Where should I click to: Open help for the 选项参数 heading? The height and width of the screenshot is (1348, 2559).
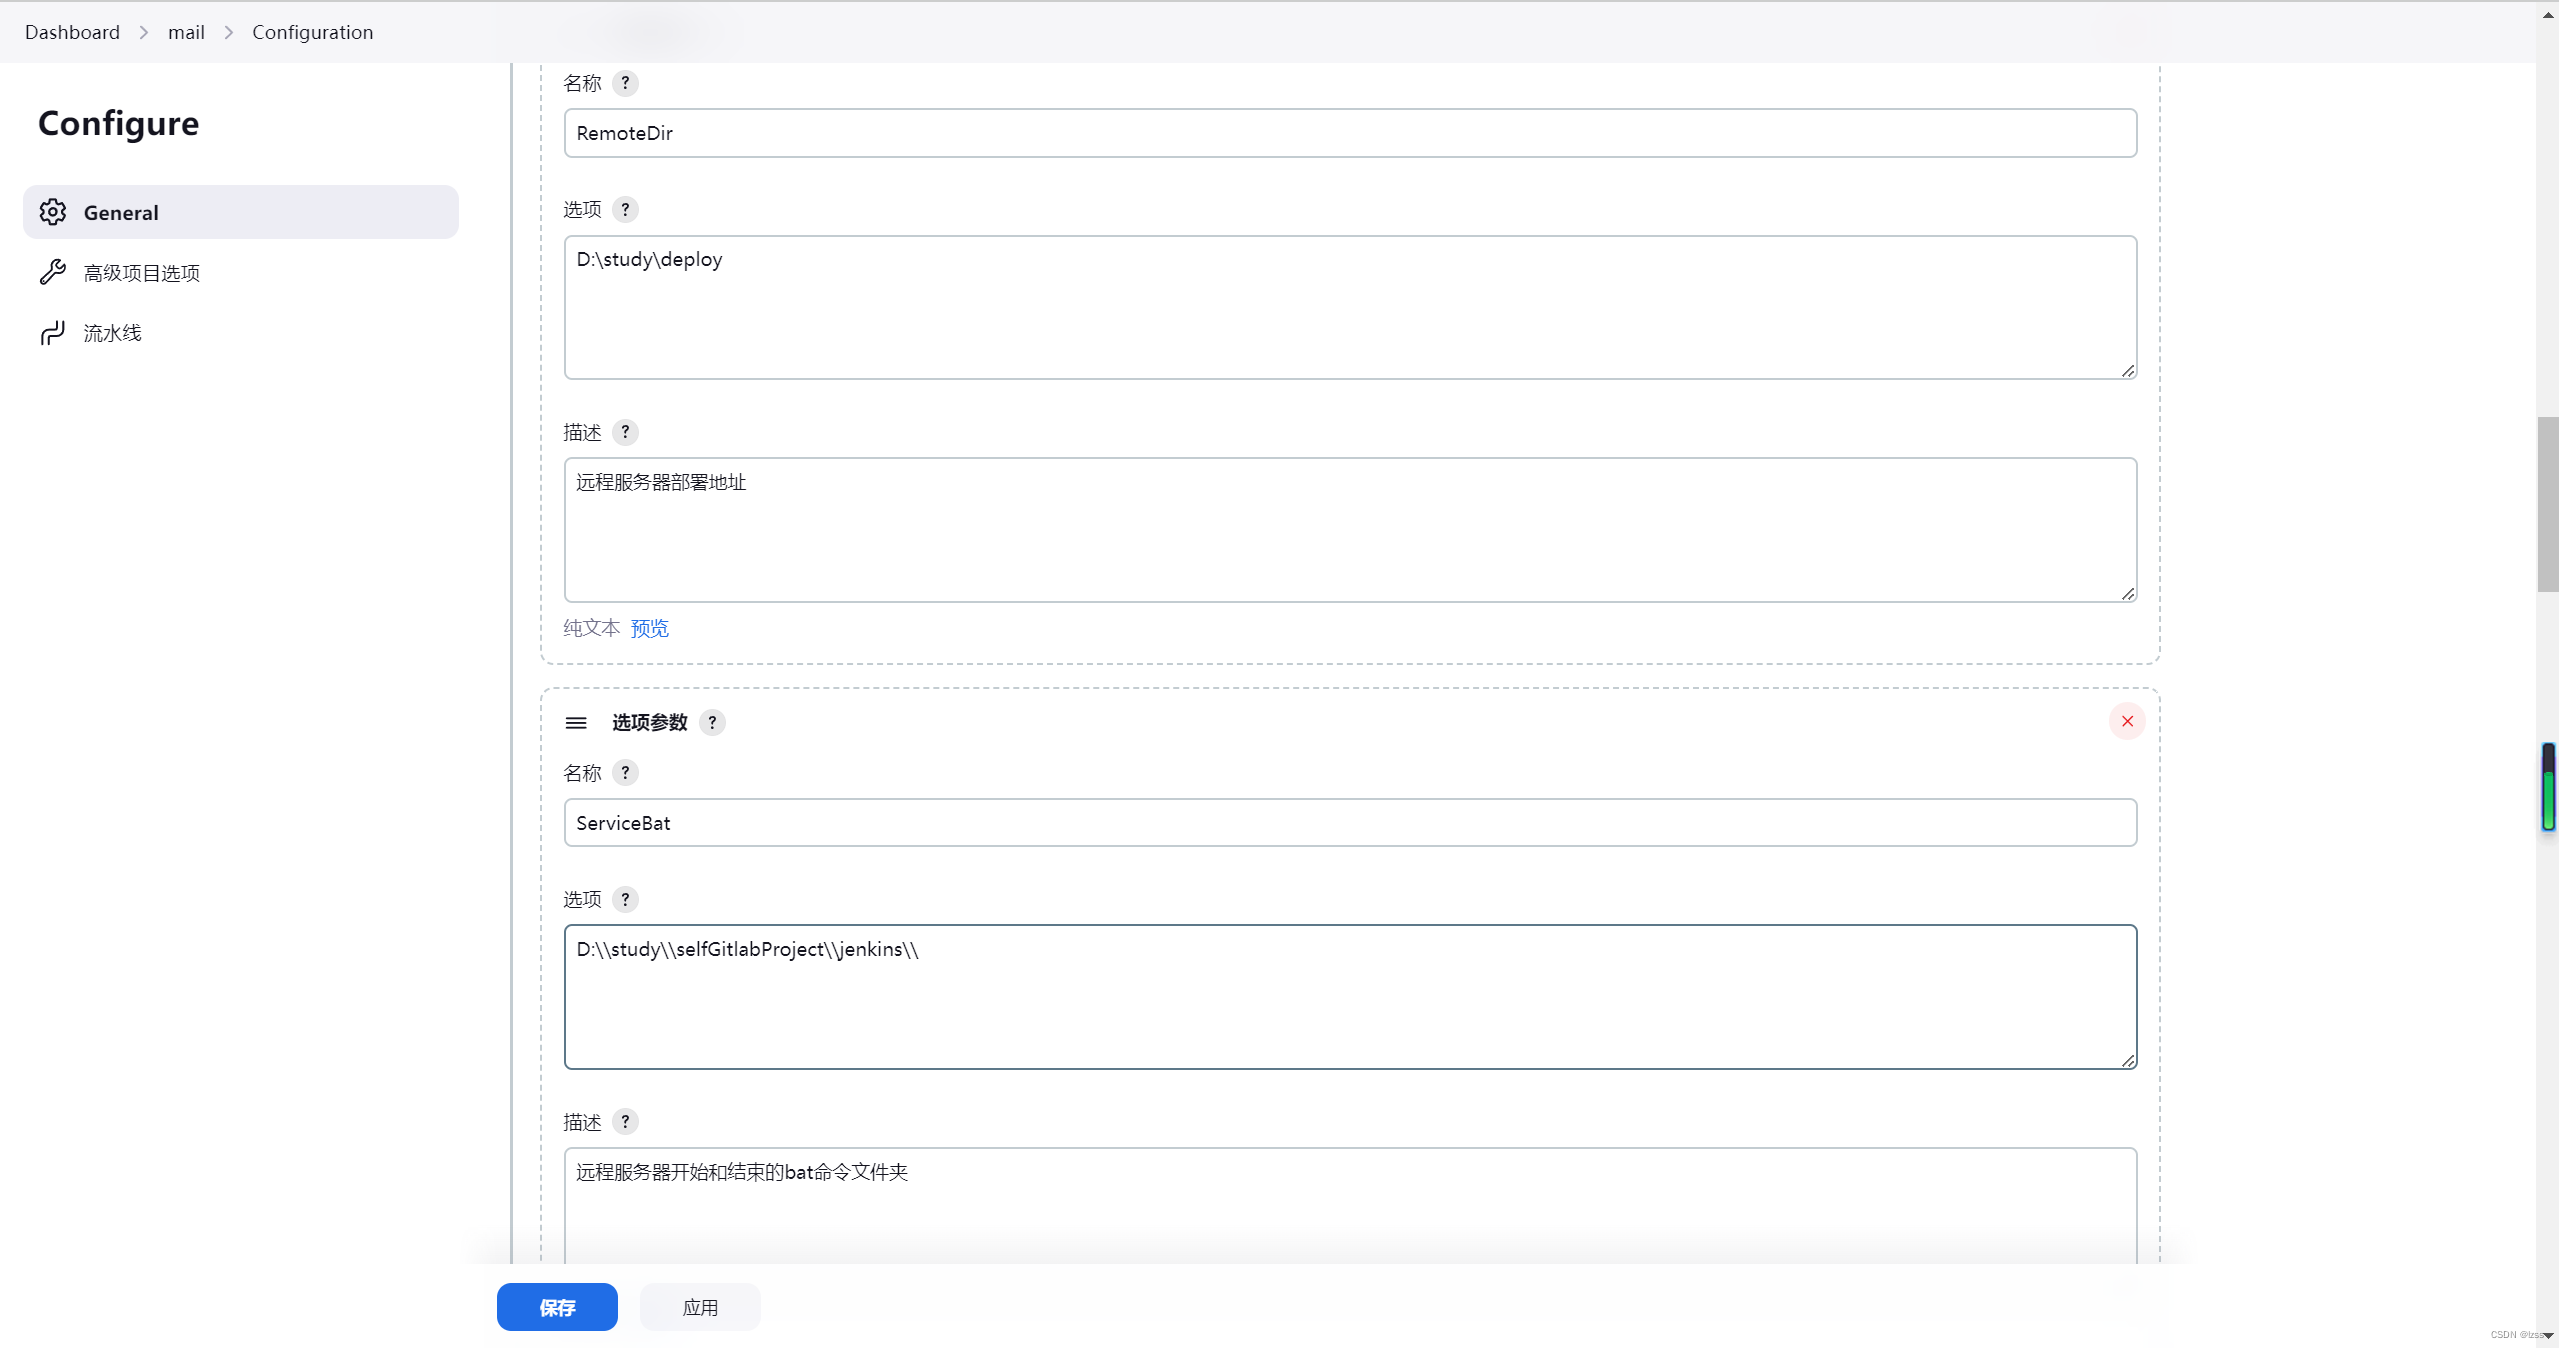(x=712, y=722)
